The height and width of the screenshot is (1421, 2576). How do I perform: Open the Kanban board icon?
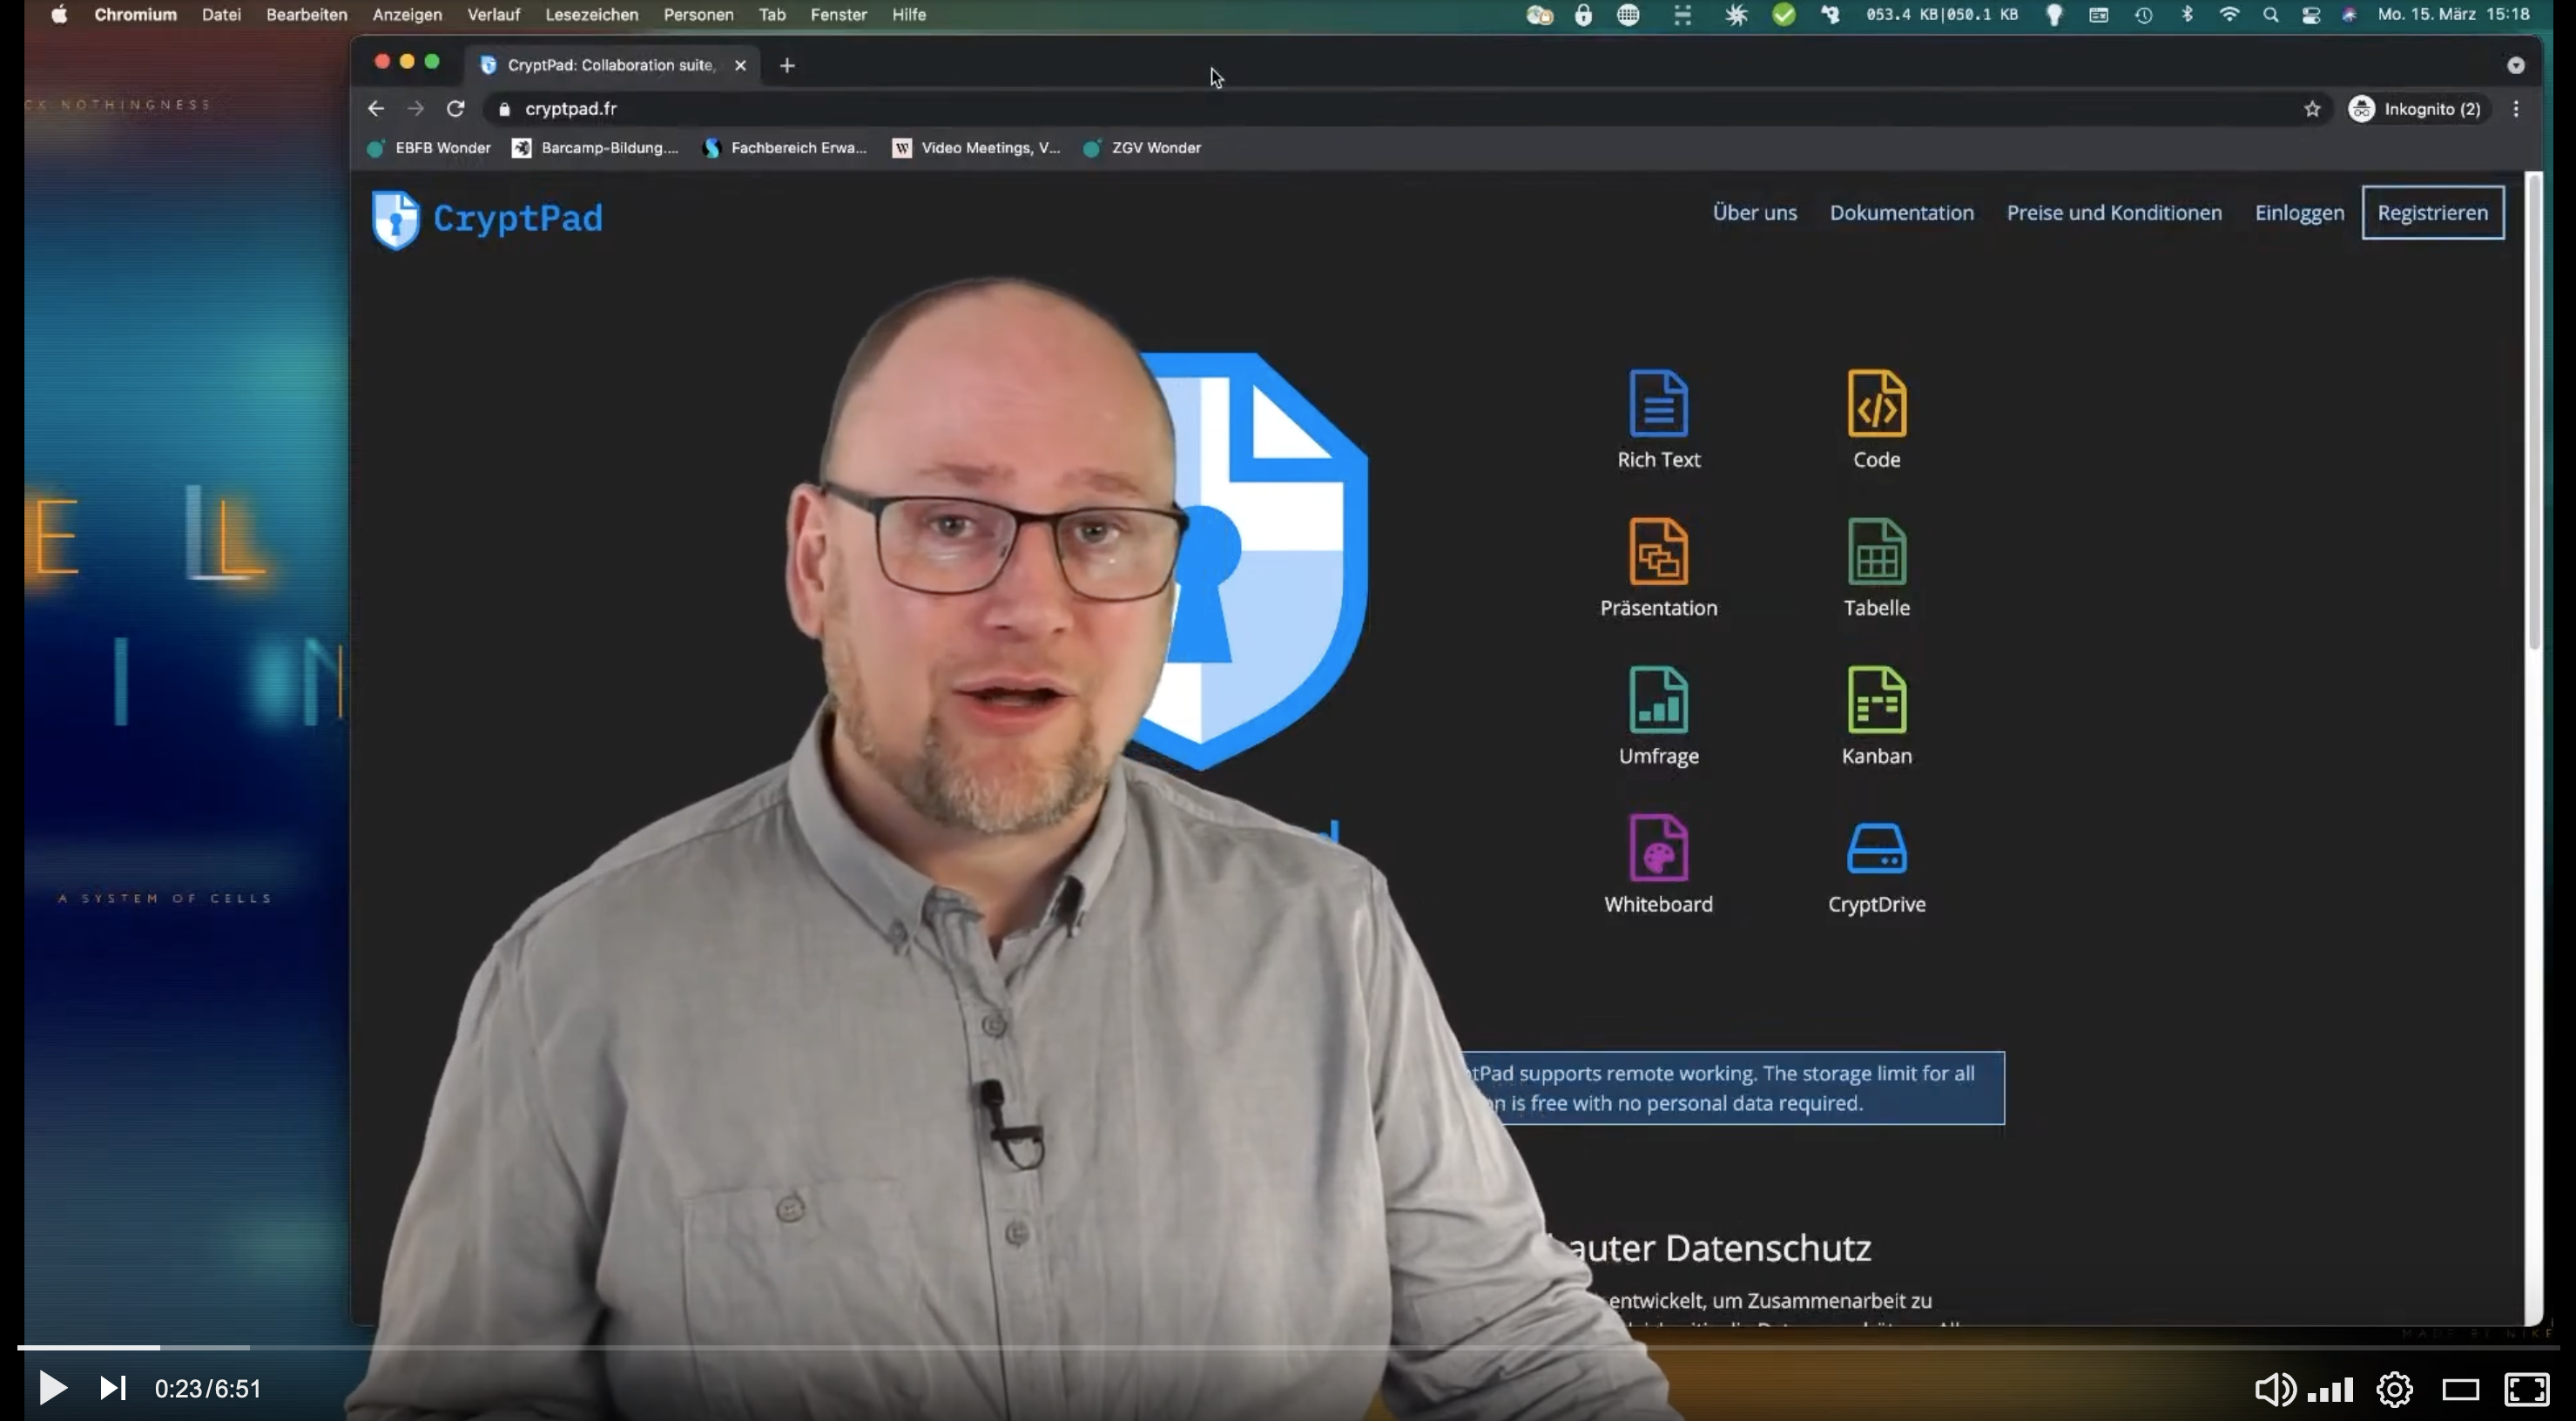tap(1876, 701)
